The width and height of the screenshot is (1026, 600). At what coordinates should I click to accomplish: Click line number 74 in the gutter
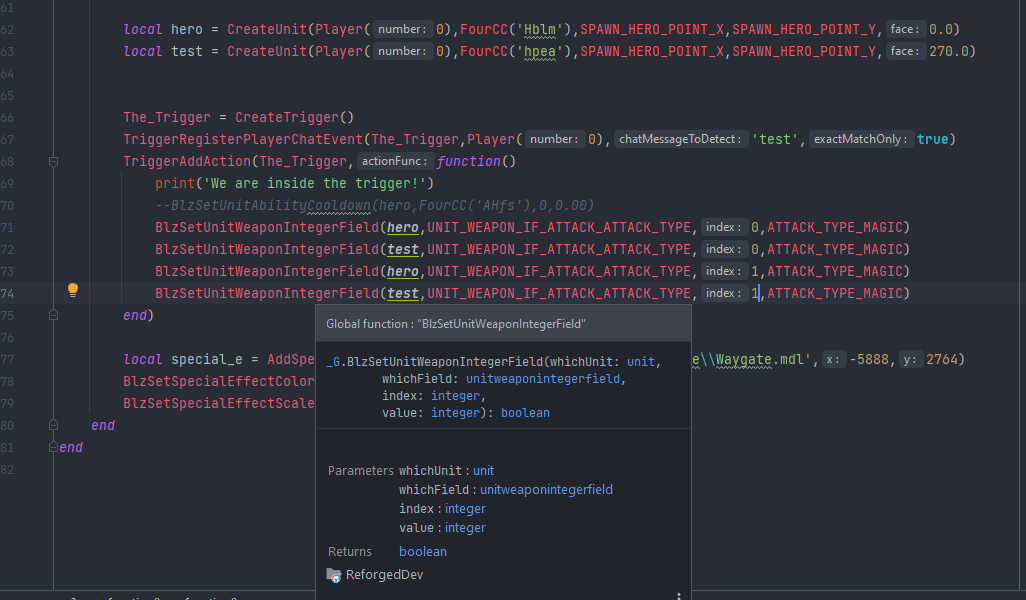tap(8, 293)
